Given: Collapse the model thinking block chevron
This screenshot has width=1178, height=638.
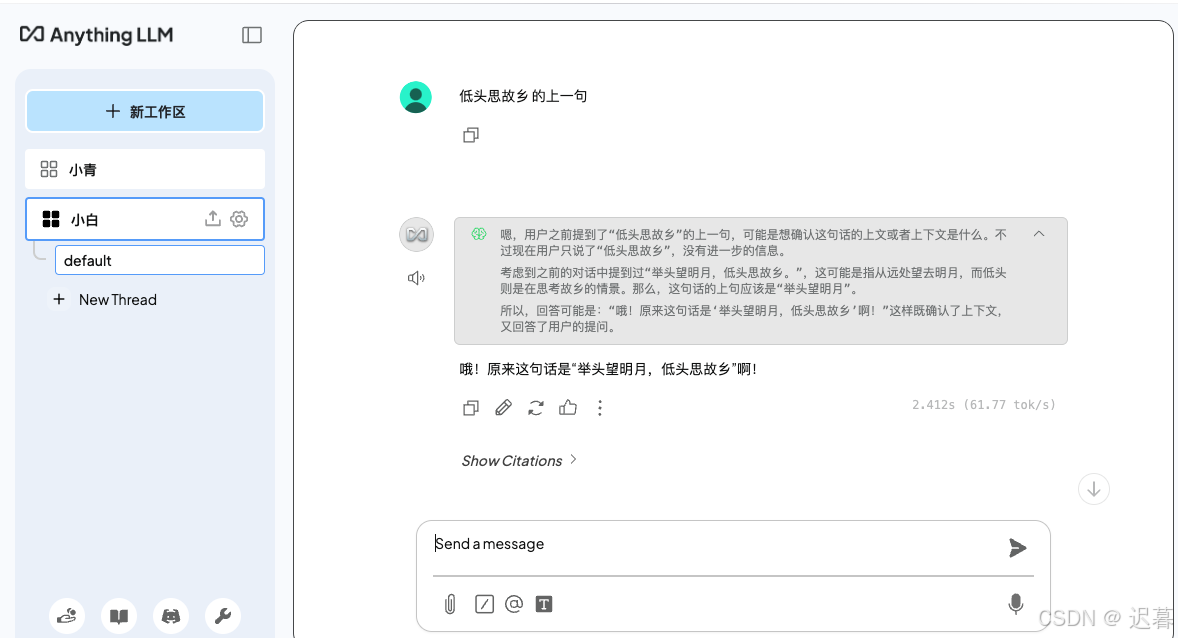Looking at the screenshot, I should click(1038, 233).
